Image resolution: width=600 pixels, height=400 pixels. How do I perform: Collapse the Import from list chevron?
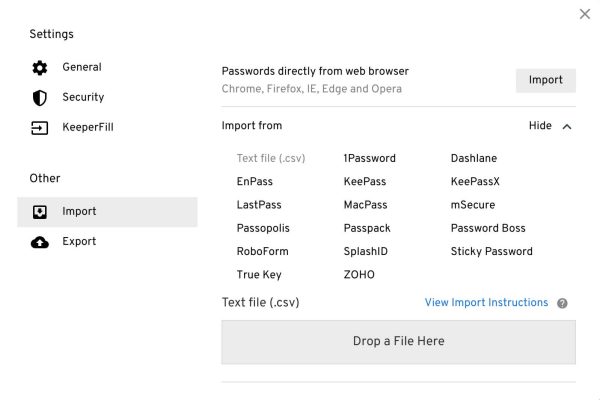[x=567, y=126]
